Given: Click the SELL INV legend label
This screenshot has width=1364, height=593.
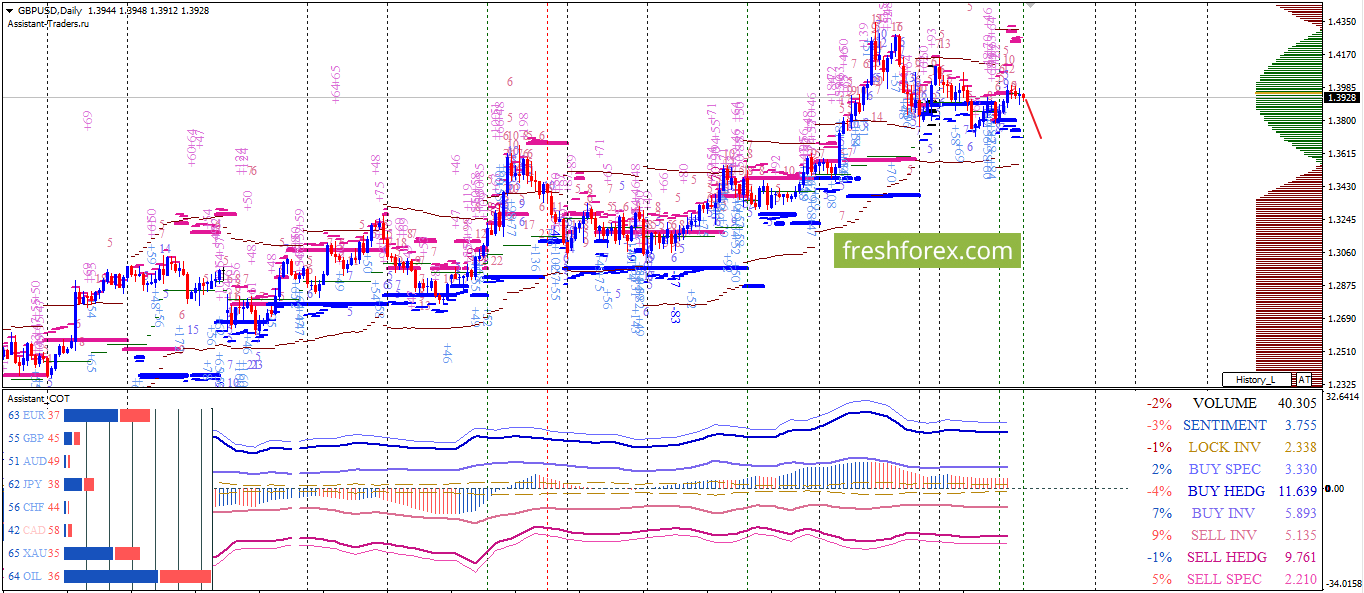Looking at the screenshot, I should (1224, 535).
